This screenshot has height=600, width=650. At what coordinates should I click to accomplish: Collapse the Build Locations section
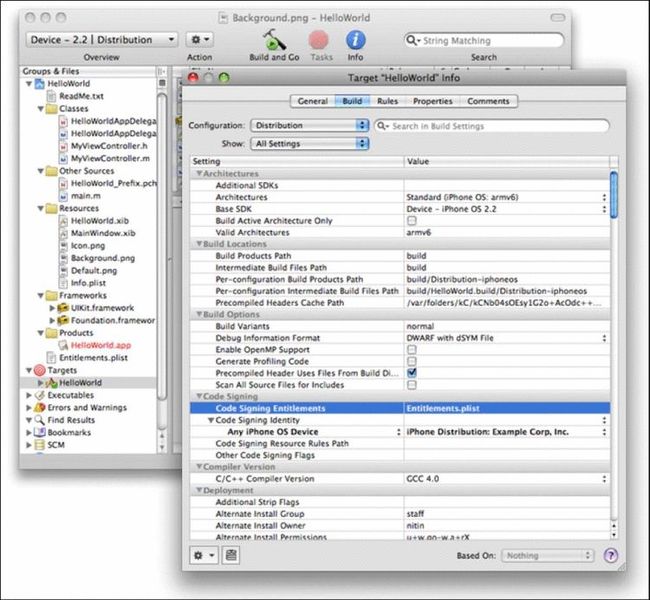pyautogui.click(x=199, y=244)
